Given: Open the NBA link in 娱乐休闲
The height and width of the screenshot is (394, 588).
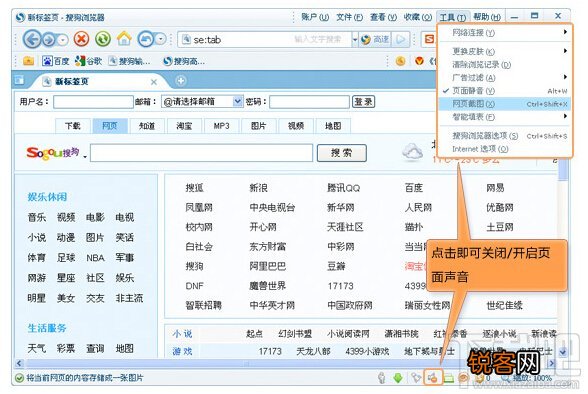Looking at the screenshot, I should pyautogui.click(x=95, y=258).
